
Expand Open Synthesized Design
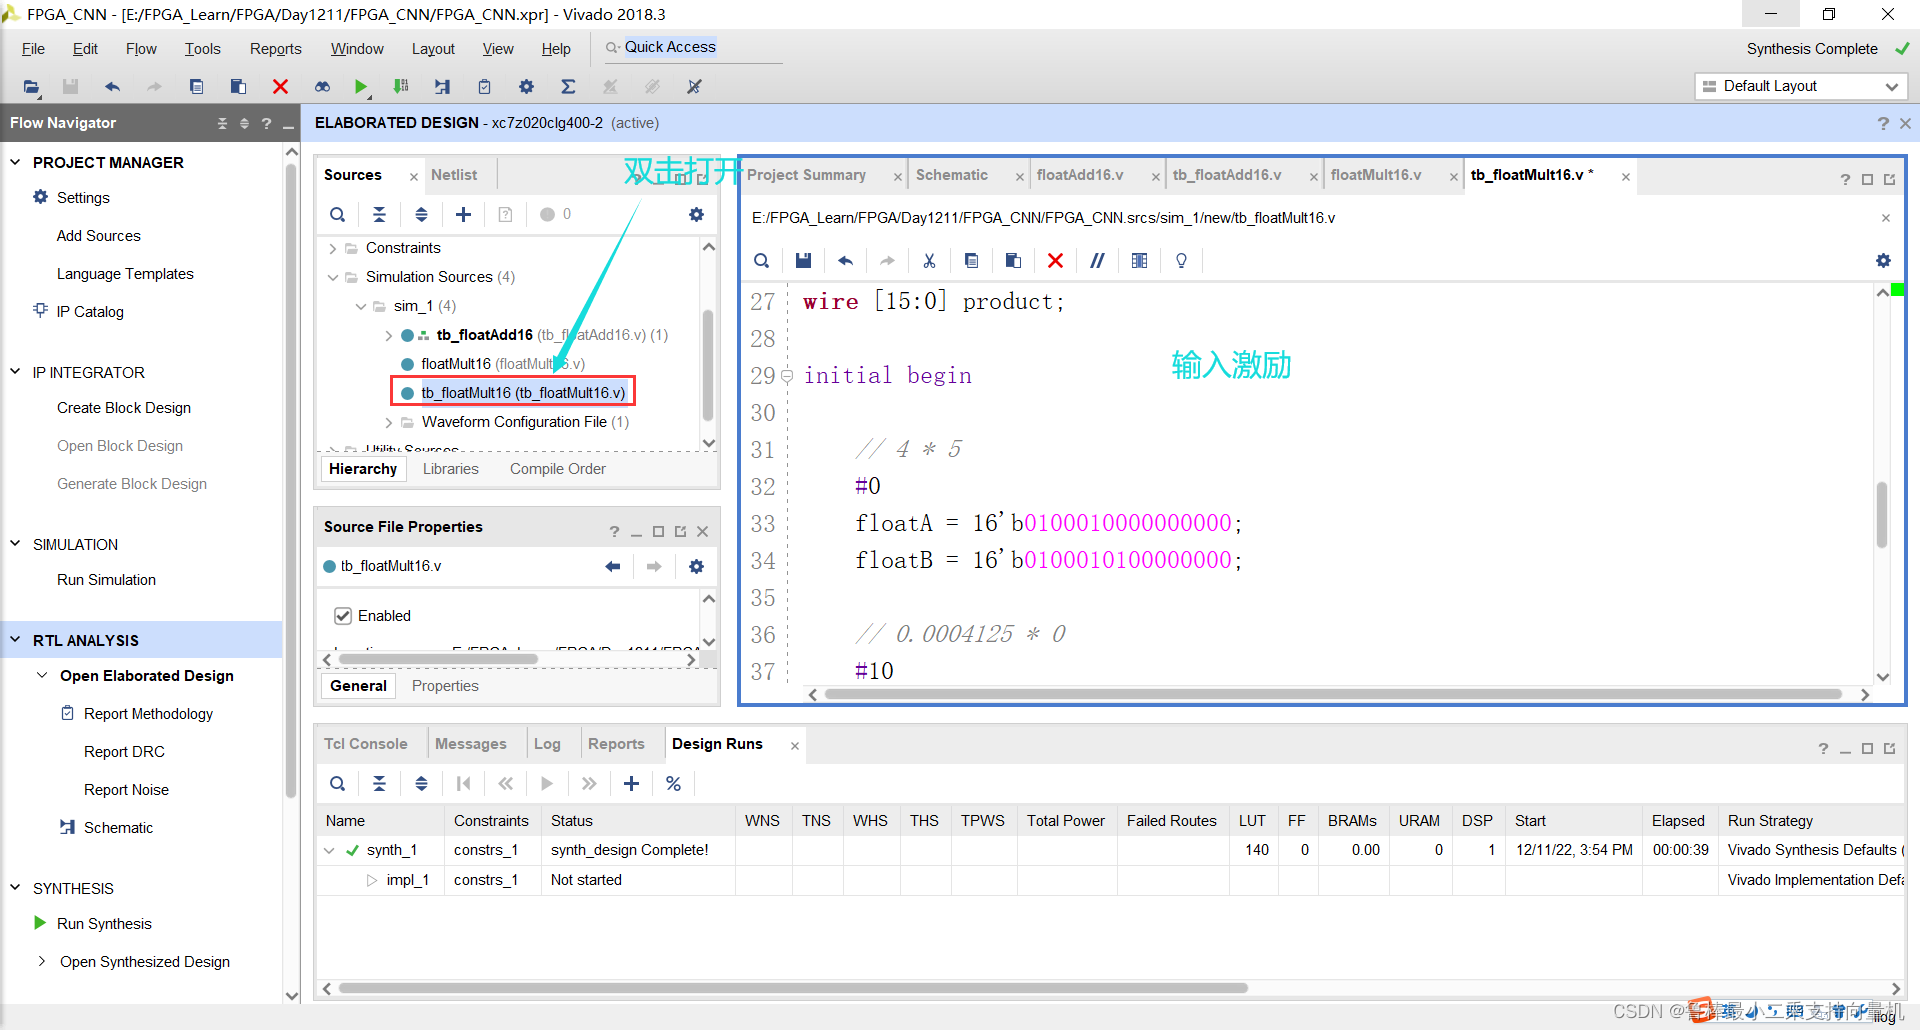[x=42, y=962]
